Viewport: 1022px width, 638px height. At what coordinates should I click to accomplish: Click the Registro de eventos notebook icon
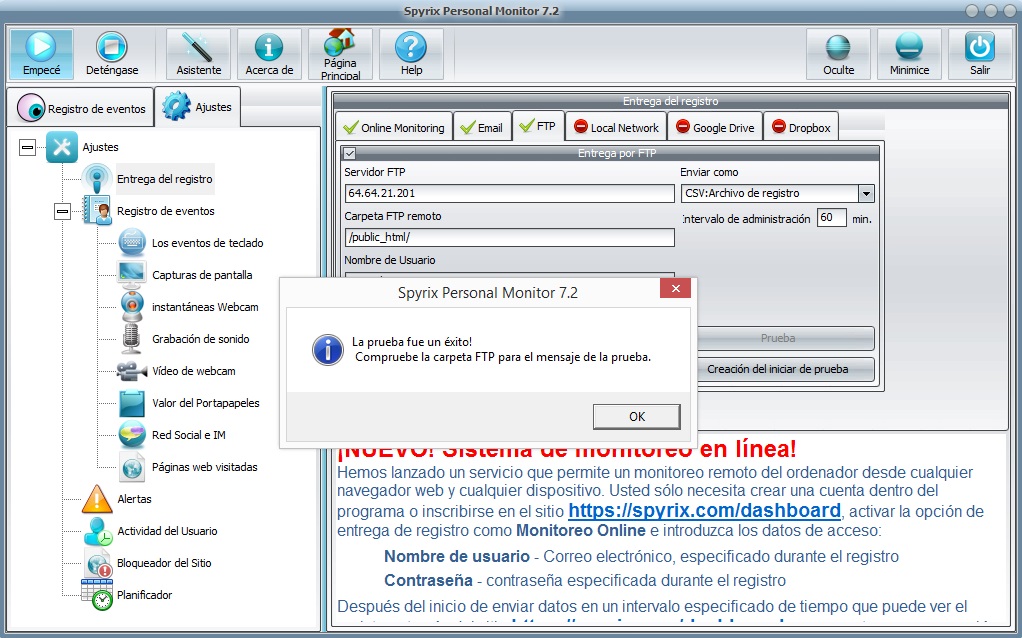point(97,210)
